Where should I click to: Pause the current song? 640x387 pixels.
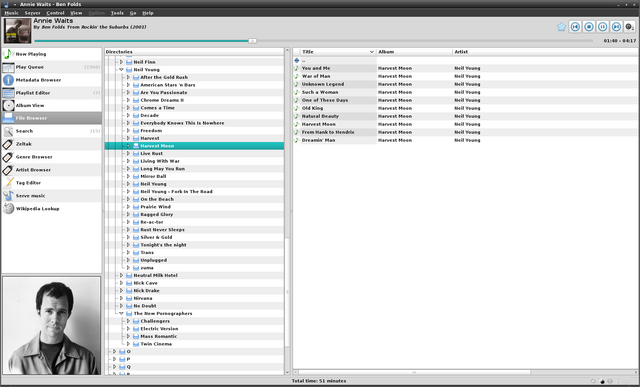[602, 27]
